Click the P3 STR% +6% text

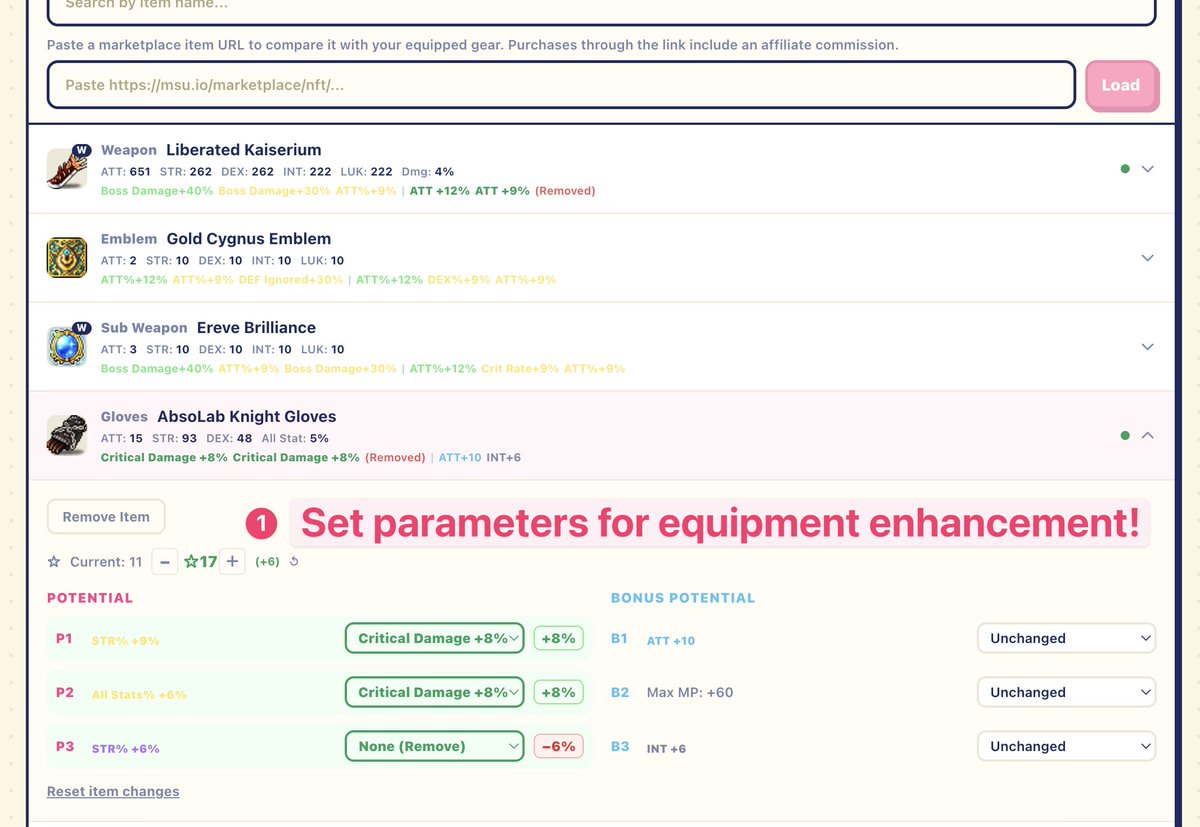pyautogui.click(x=125, y=748)
